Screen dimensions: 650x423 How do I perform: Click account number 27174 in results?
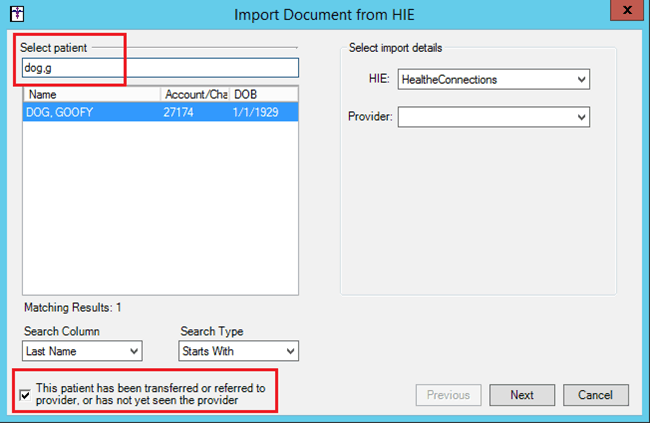(x=180, y=113)
